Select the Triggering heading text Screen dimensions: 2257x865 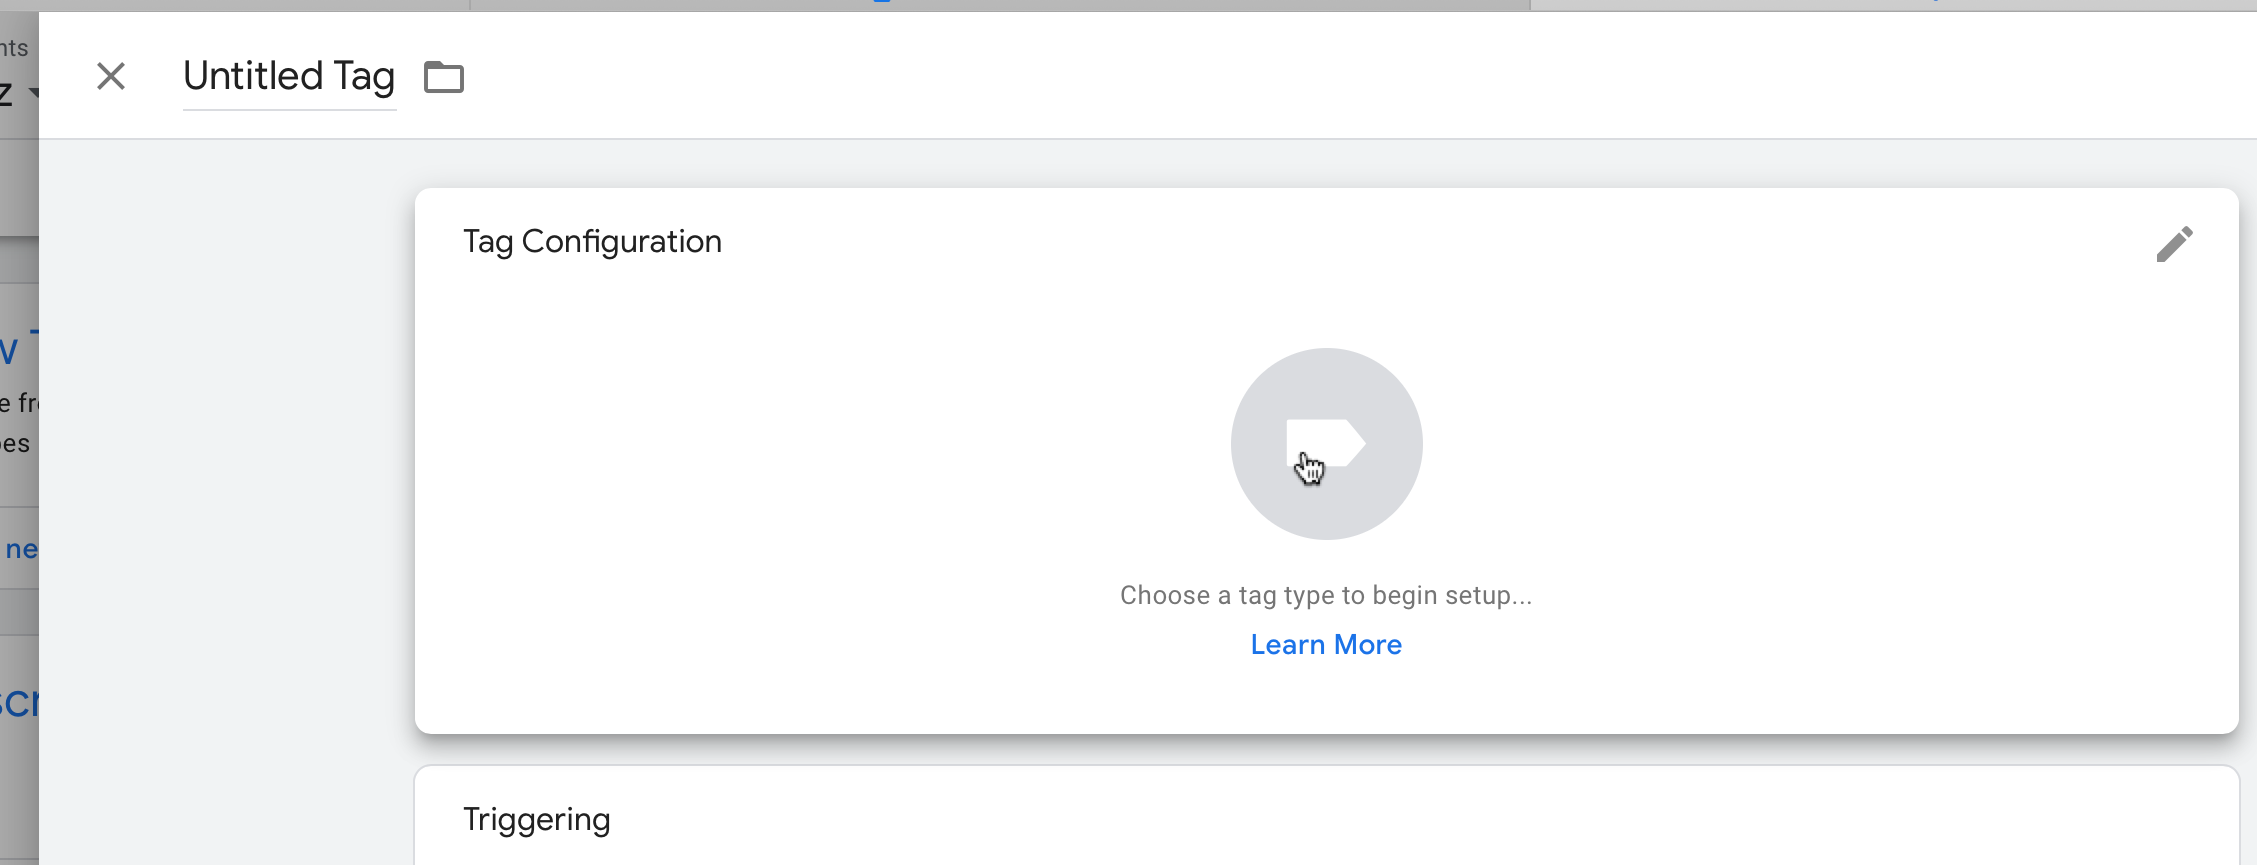[537, 820]
